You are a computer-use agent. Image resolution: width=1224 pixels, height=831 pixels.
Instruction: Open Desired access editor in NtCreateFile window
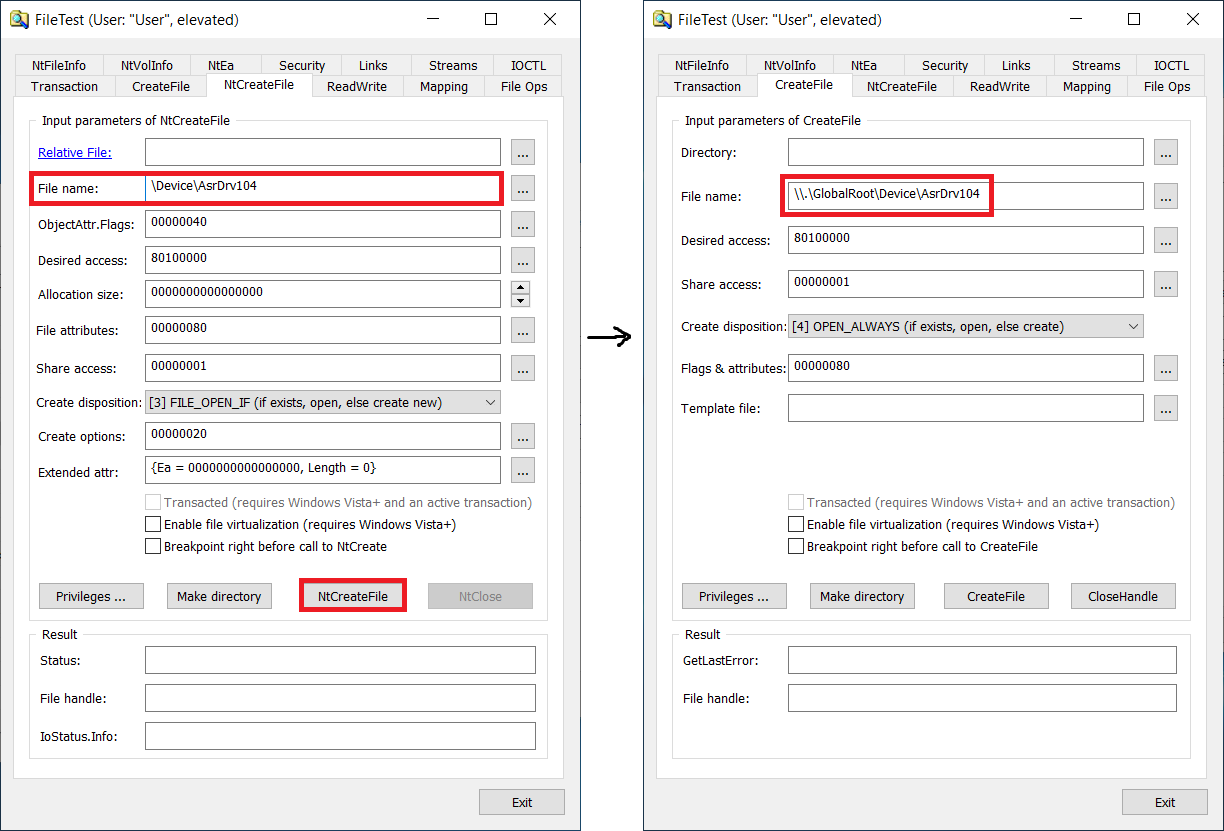pos(523,260)
